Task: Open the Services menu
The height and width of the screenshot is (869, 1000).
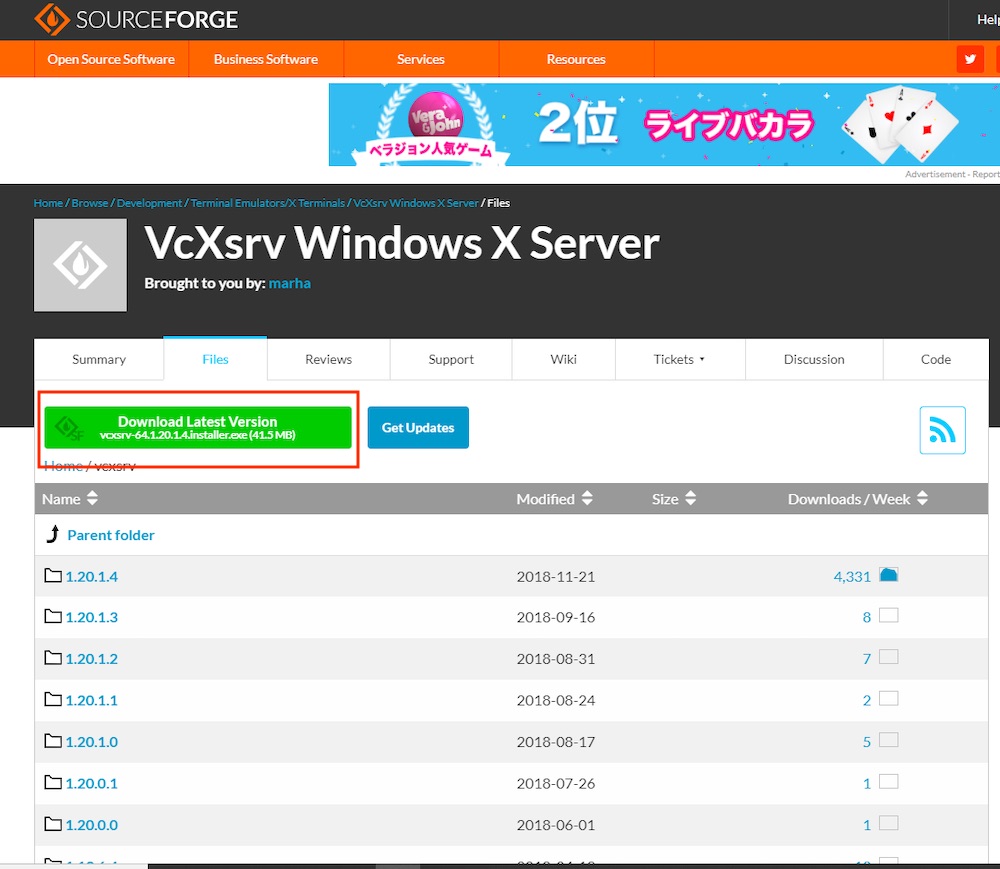Action: coord(421,59)
